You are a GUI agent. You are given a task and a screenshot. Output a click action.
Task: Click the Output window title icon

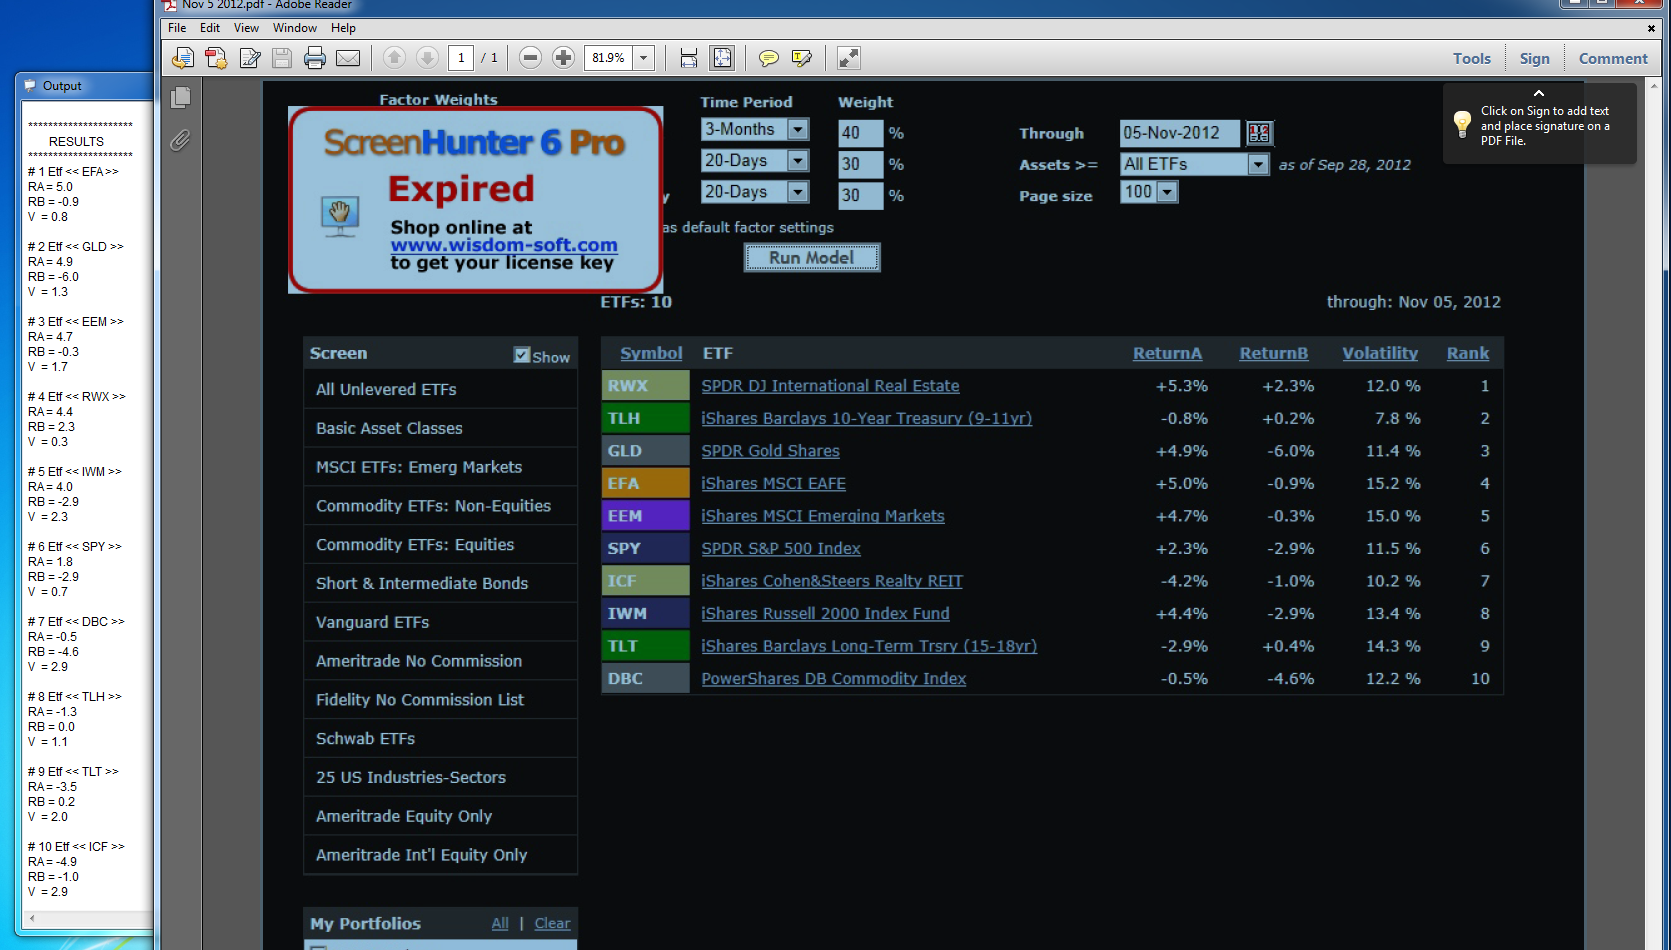click(30, 86)
